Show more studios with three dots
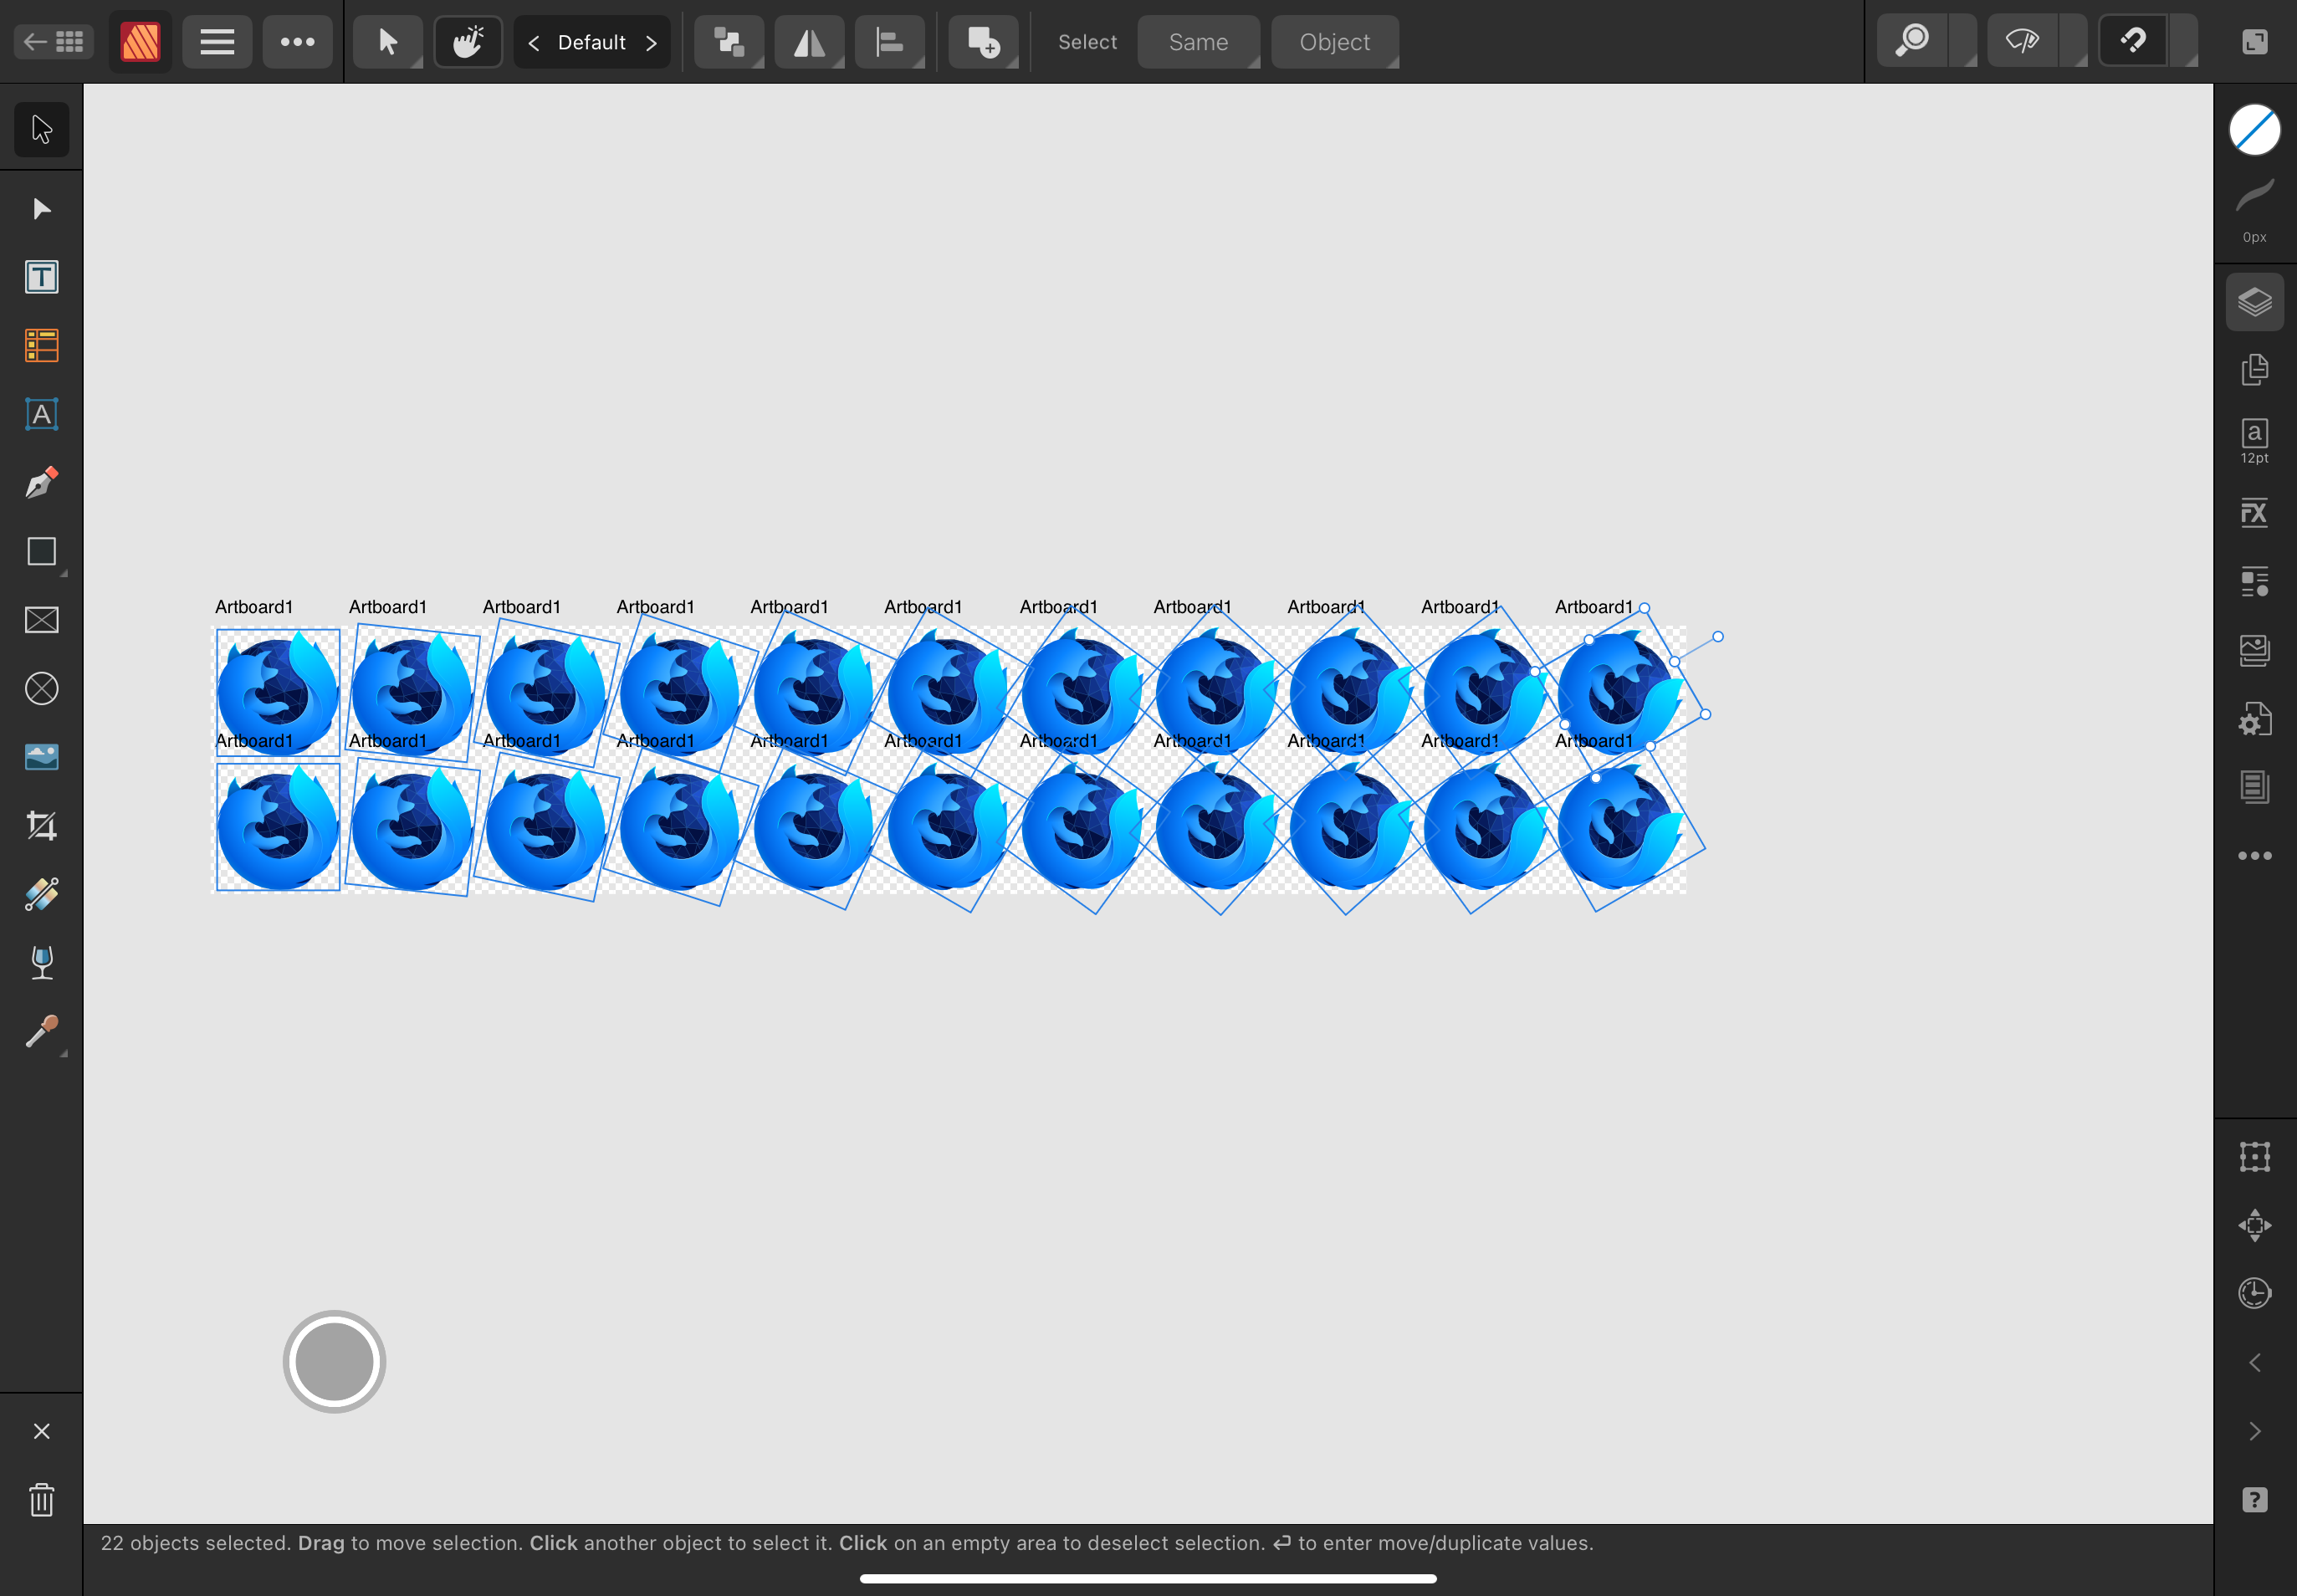The image size is (2297, 1596). (x=2255, y=856)
